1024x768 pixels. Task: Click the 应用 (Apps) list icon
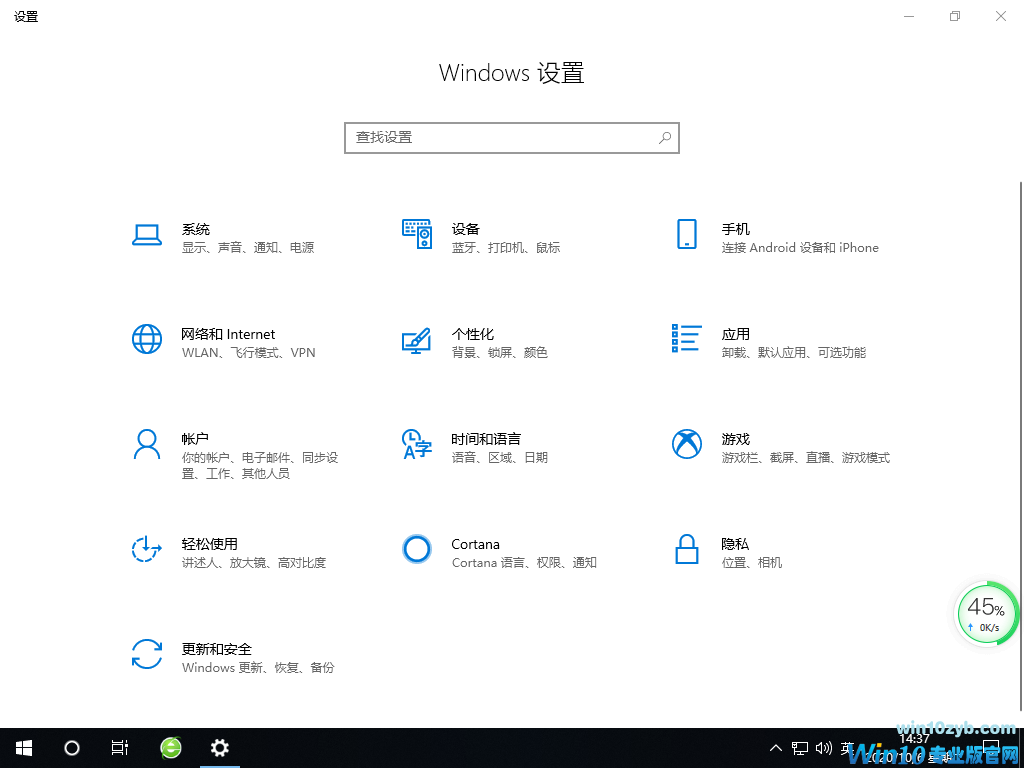[x=686, y=339]
